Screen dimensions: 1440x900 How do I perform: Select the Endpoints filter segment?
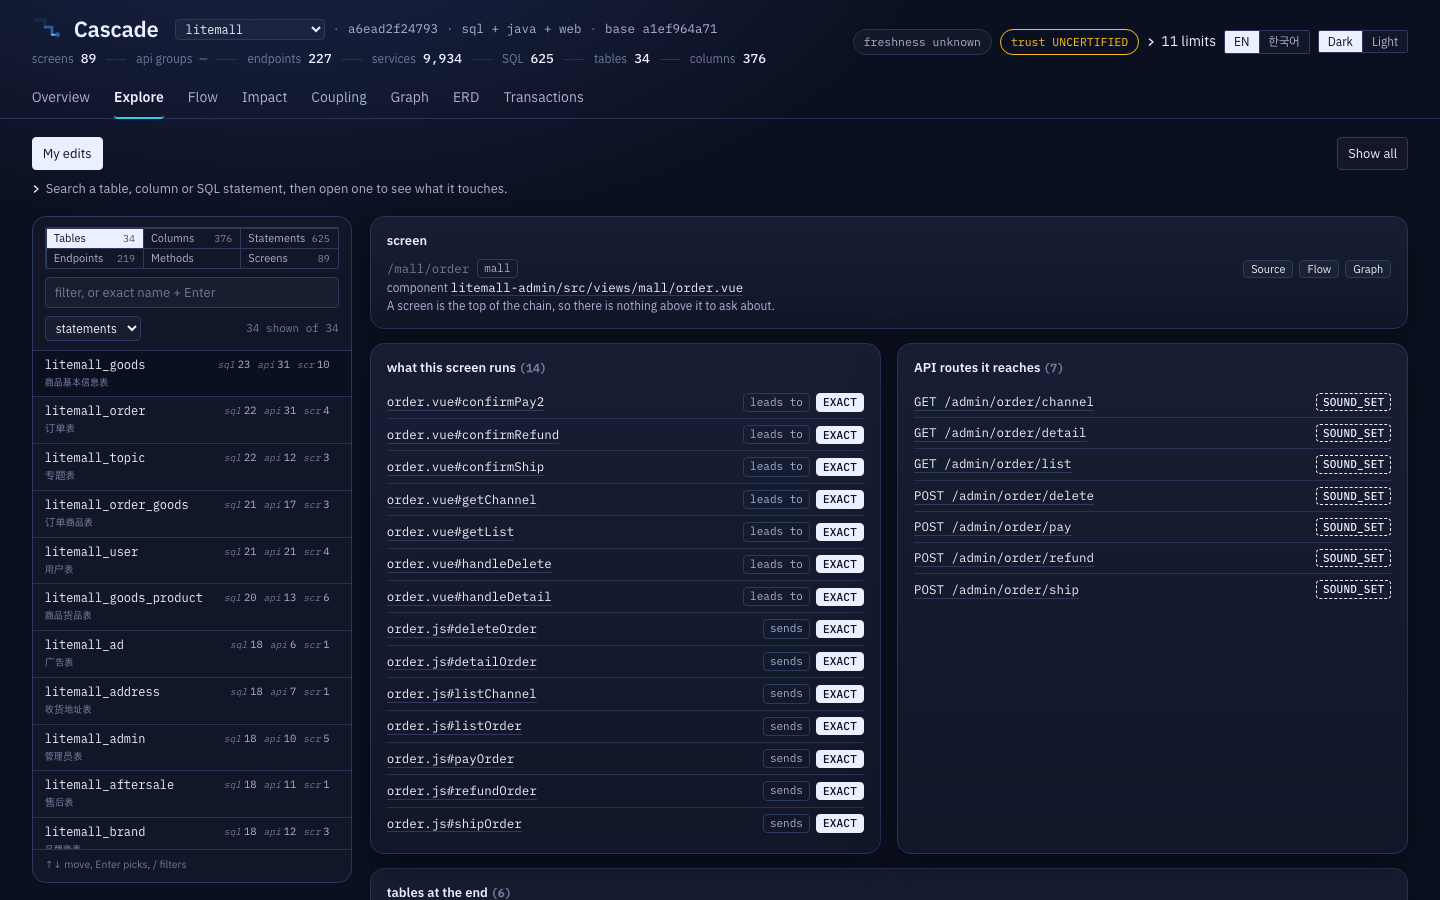click(x=94, y=258)
